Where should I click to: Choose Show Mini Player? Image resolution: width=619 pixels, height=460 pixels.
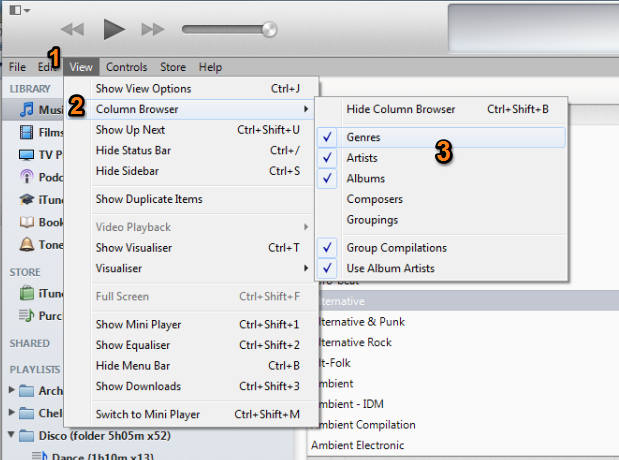coord(191,325)
